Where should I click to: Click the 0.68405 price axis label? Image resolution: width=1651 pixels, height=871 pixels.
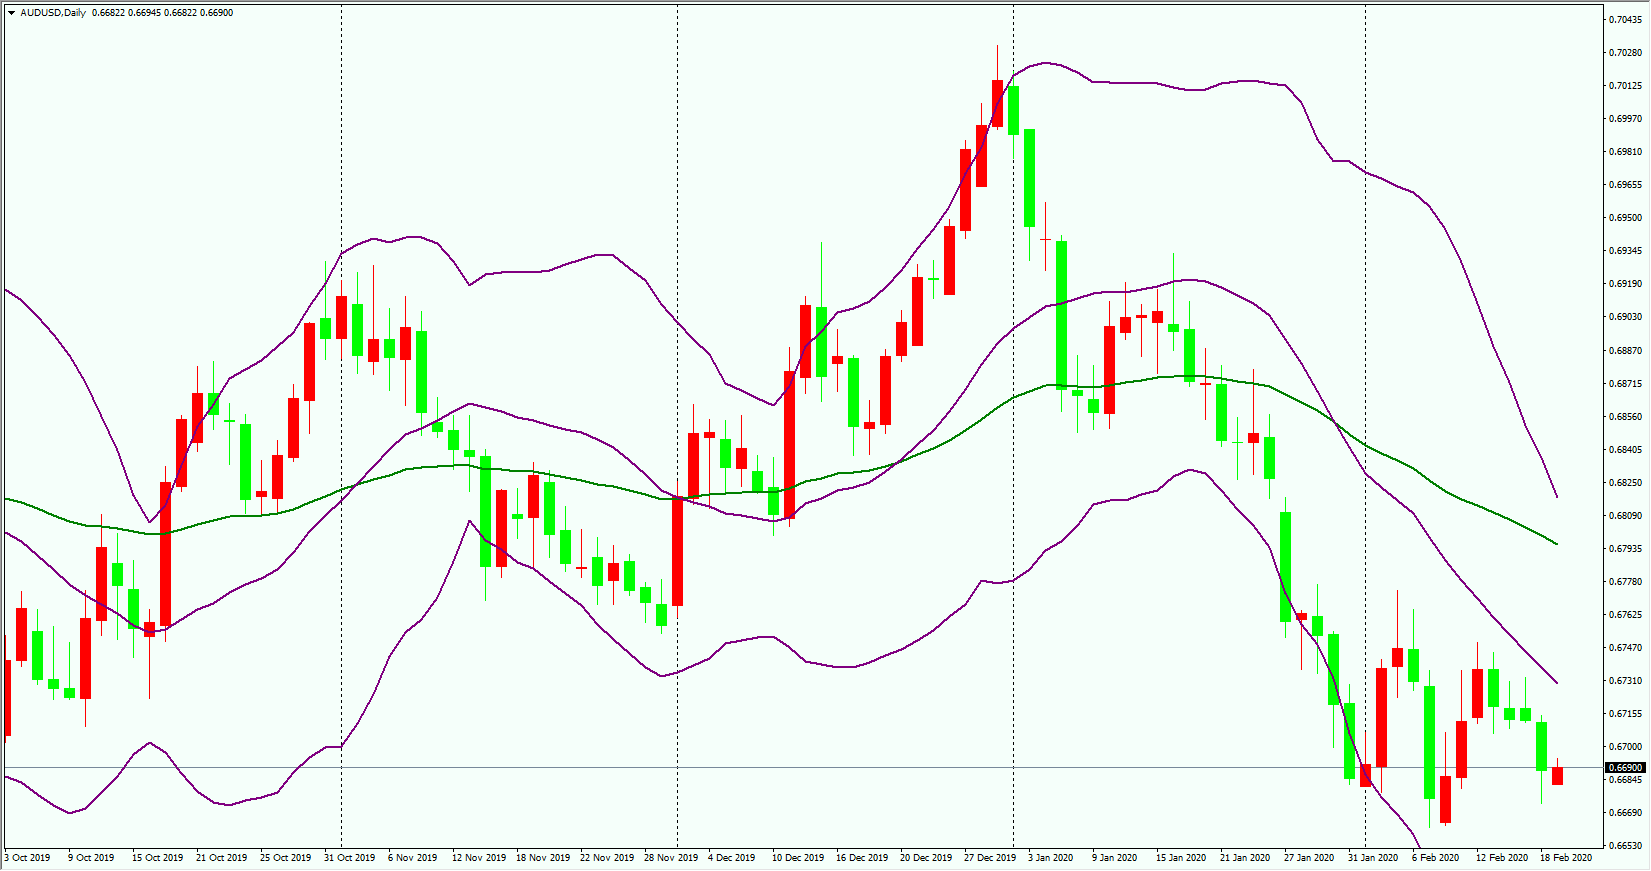1625,449
